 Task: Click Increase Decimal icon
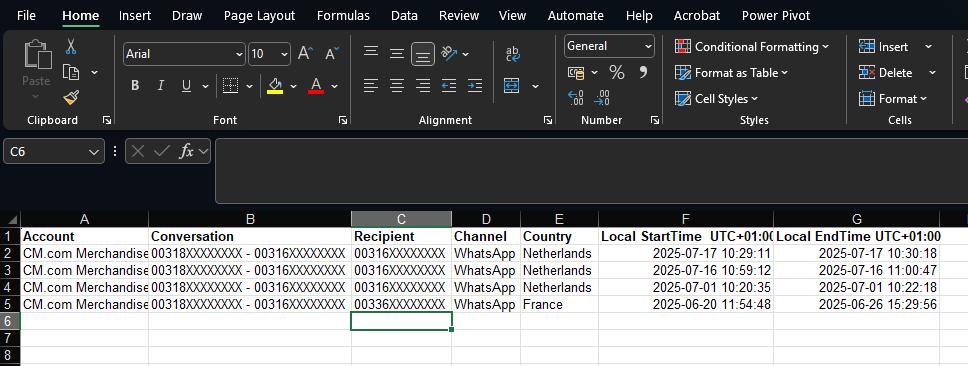pos(575,98)
